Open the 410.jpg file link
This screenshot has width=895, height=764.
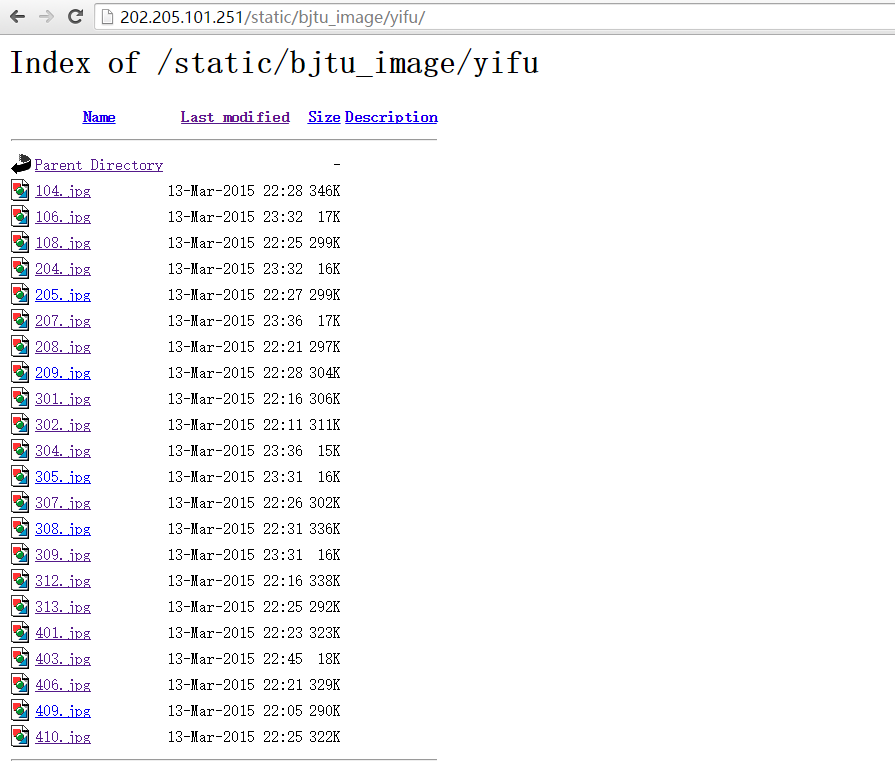tap(63, 737)
